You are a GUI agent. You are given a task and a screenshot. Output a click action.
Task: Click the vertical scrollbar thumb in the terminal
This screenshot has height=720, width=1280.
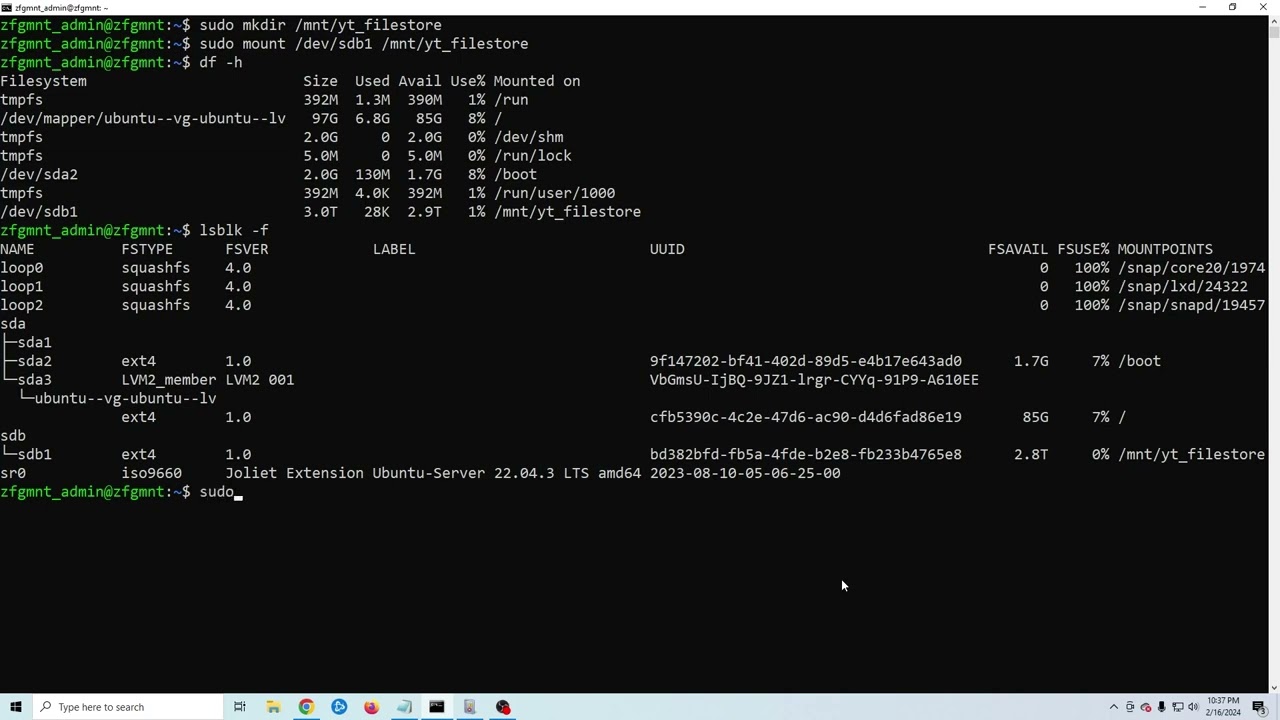click(1274, 30)
